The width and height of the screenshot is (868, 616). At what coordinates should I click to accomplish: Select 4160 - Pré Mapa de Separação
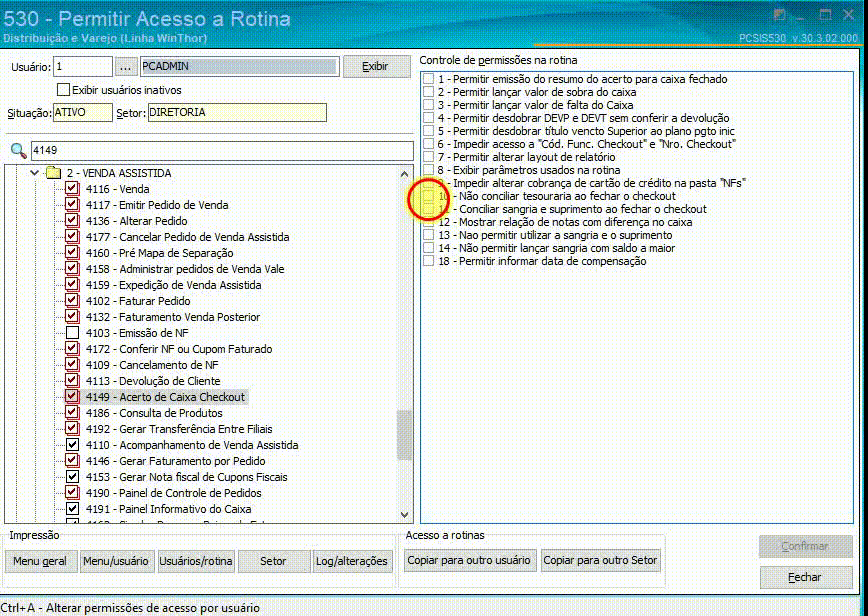159,253
